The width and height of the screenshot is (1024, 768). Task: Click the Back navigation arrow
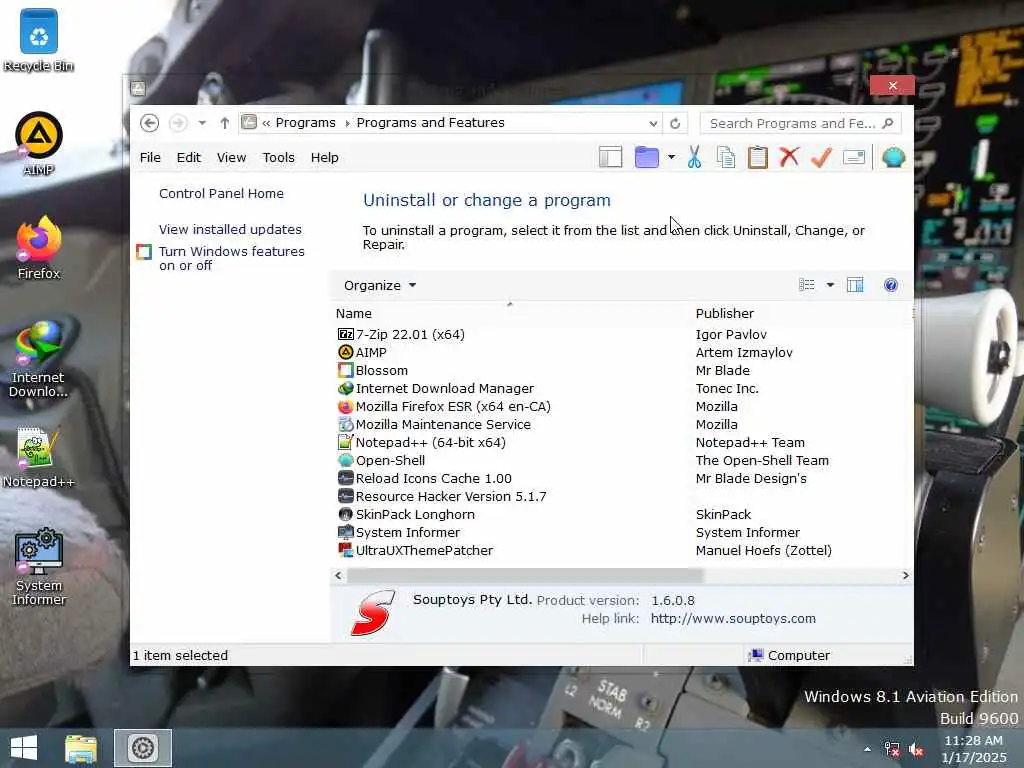pyautogui.click(x=150, y=123)
